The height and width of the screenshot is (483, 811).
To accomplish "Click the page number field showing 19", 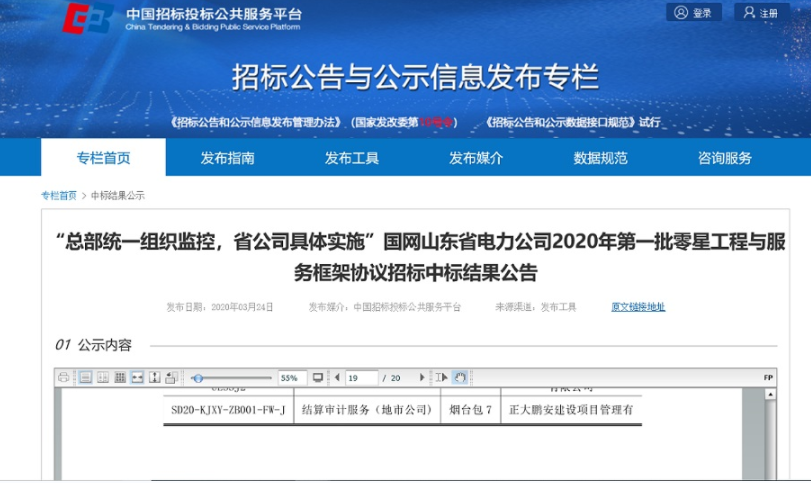I will click(360, 378).
